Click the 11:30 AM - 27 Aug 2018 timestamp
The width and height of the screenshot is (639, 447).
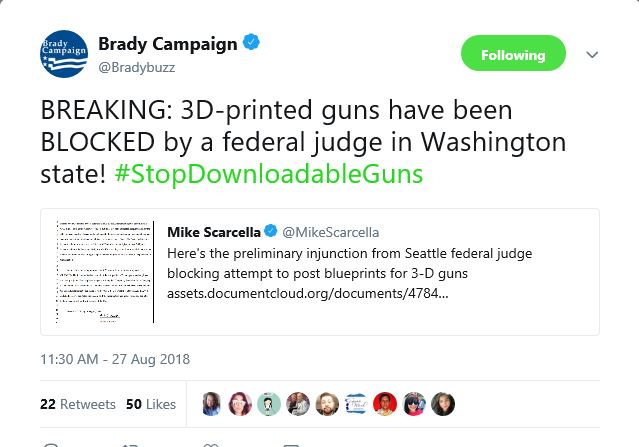point(115,359)
